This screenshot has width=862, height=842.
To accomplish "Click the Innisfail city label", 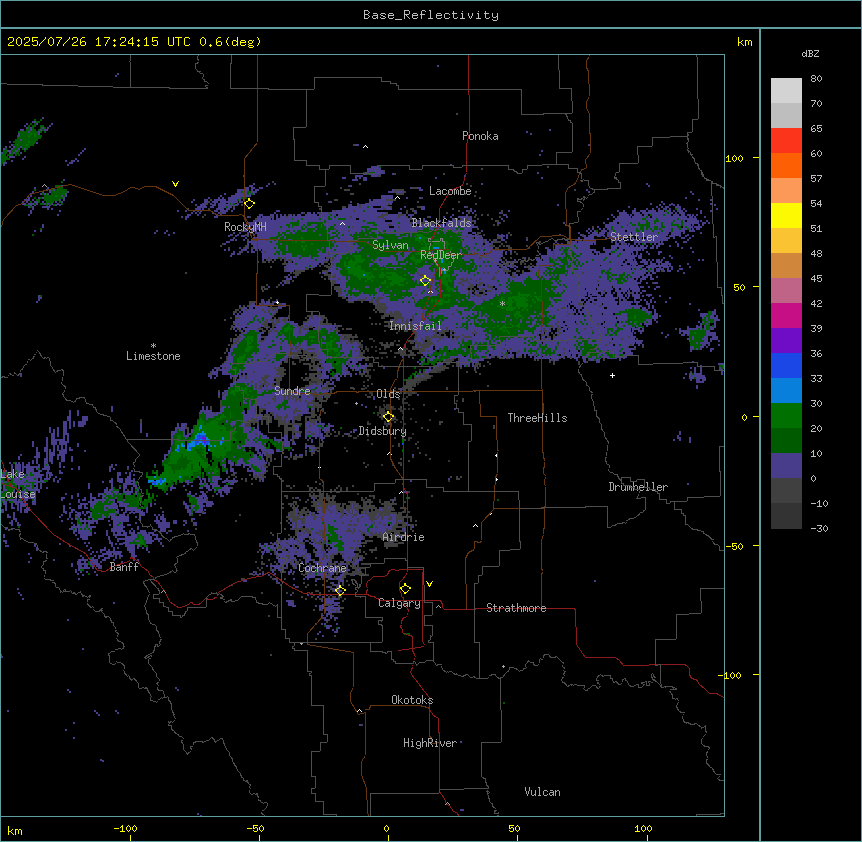I will click(x=415, y=326).
